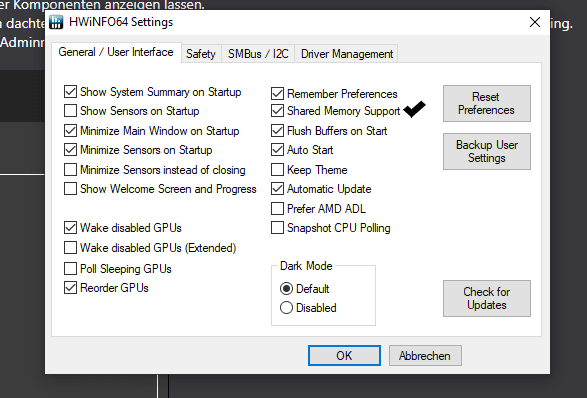Select the General / User Interface tab
This screenshot has width=587, height=398.
pyautogui.click(x=116, y=52)
